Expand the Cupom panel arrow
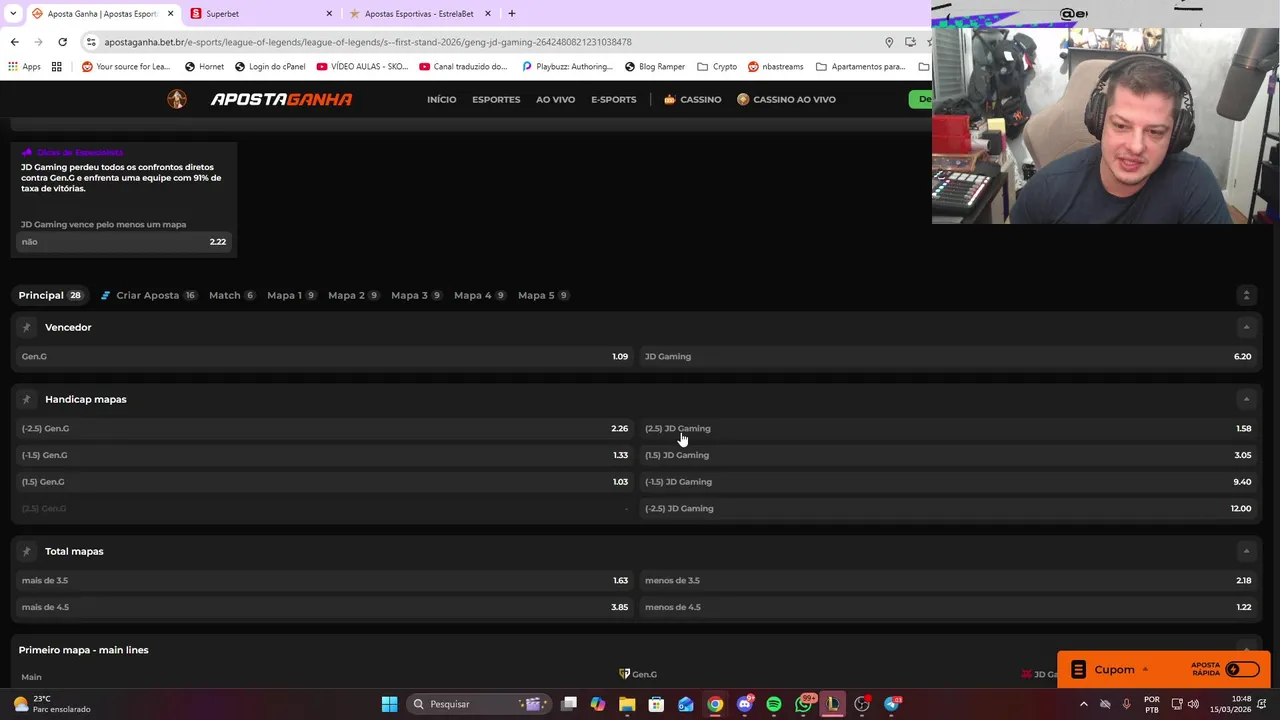 tap(1145, 670)
